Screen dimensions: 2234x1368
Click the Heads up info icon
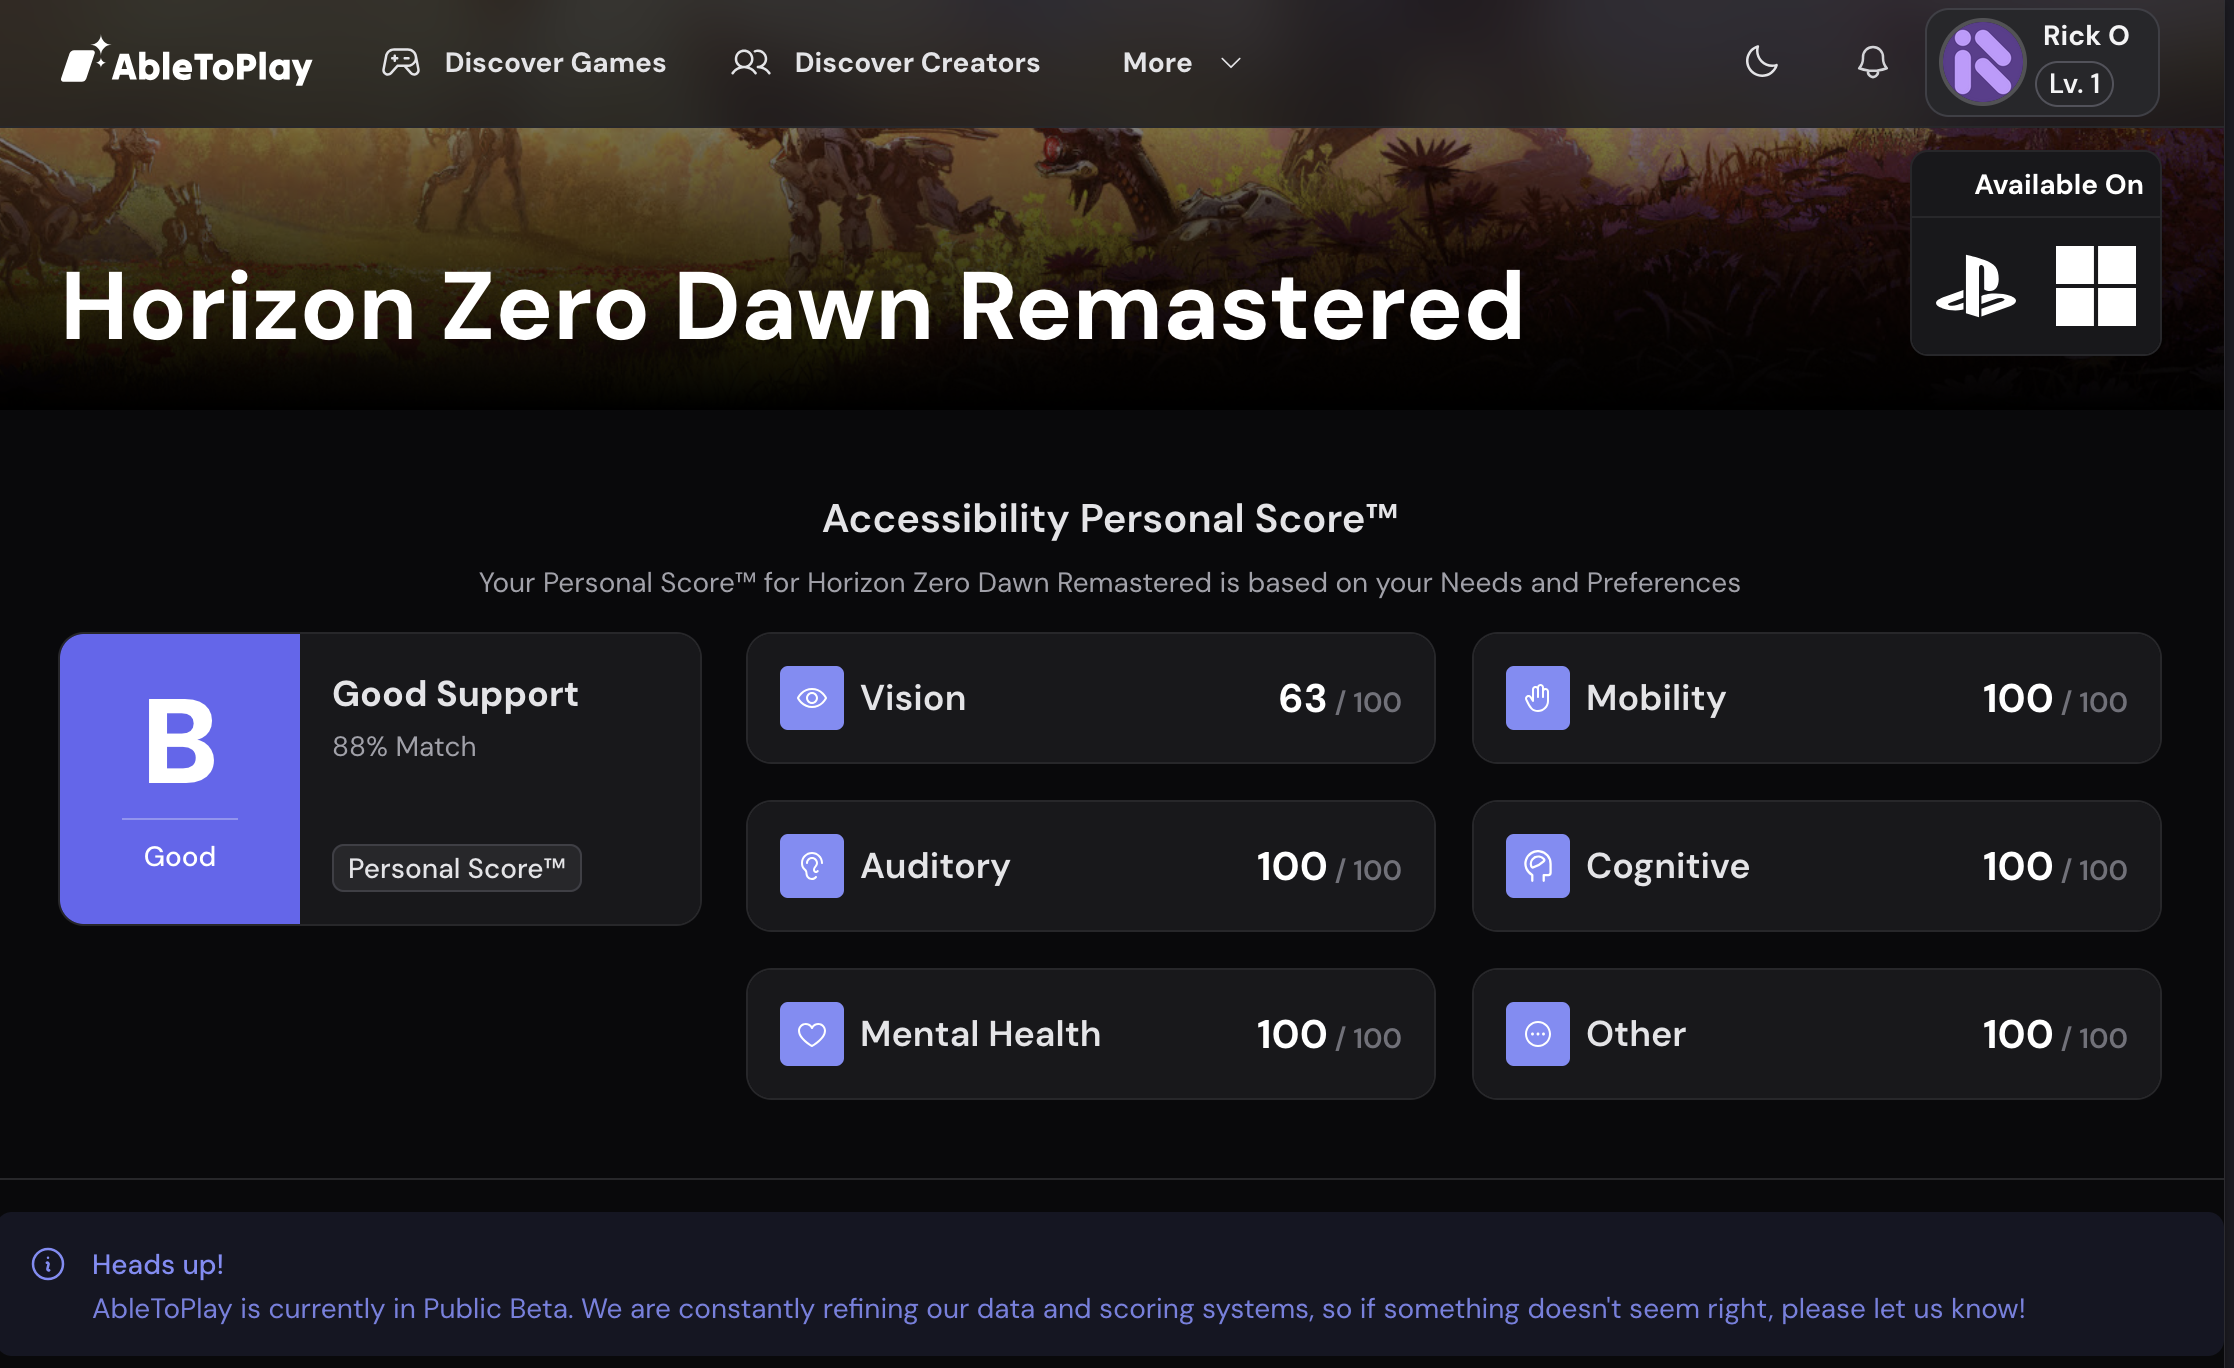click(x=48, y=1264)
